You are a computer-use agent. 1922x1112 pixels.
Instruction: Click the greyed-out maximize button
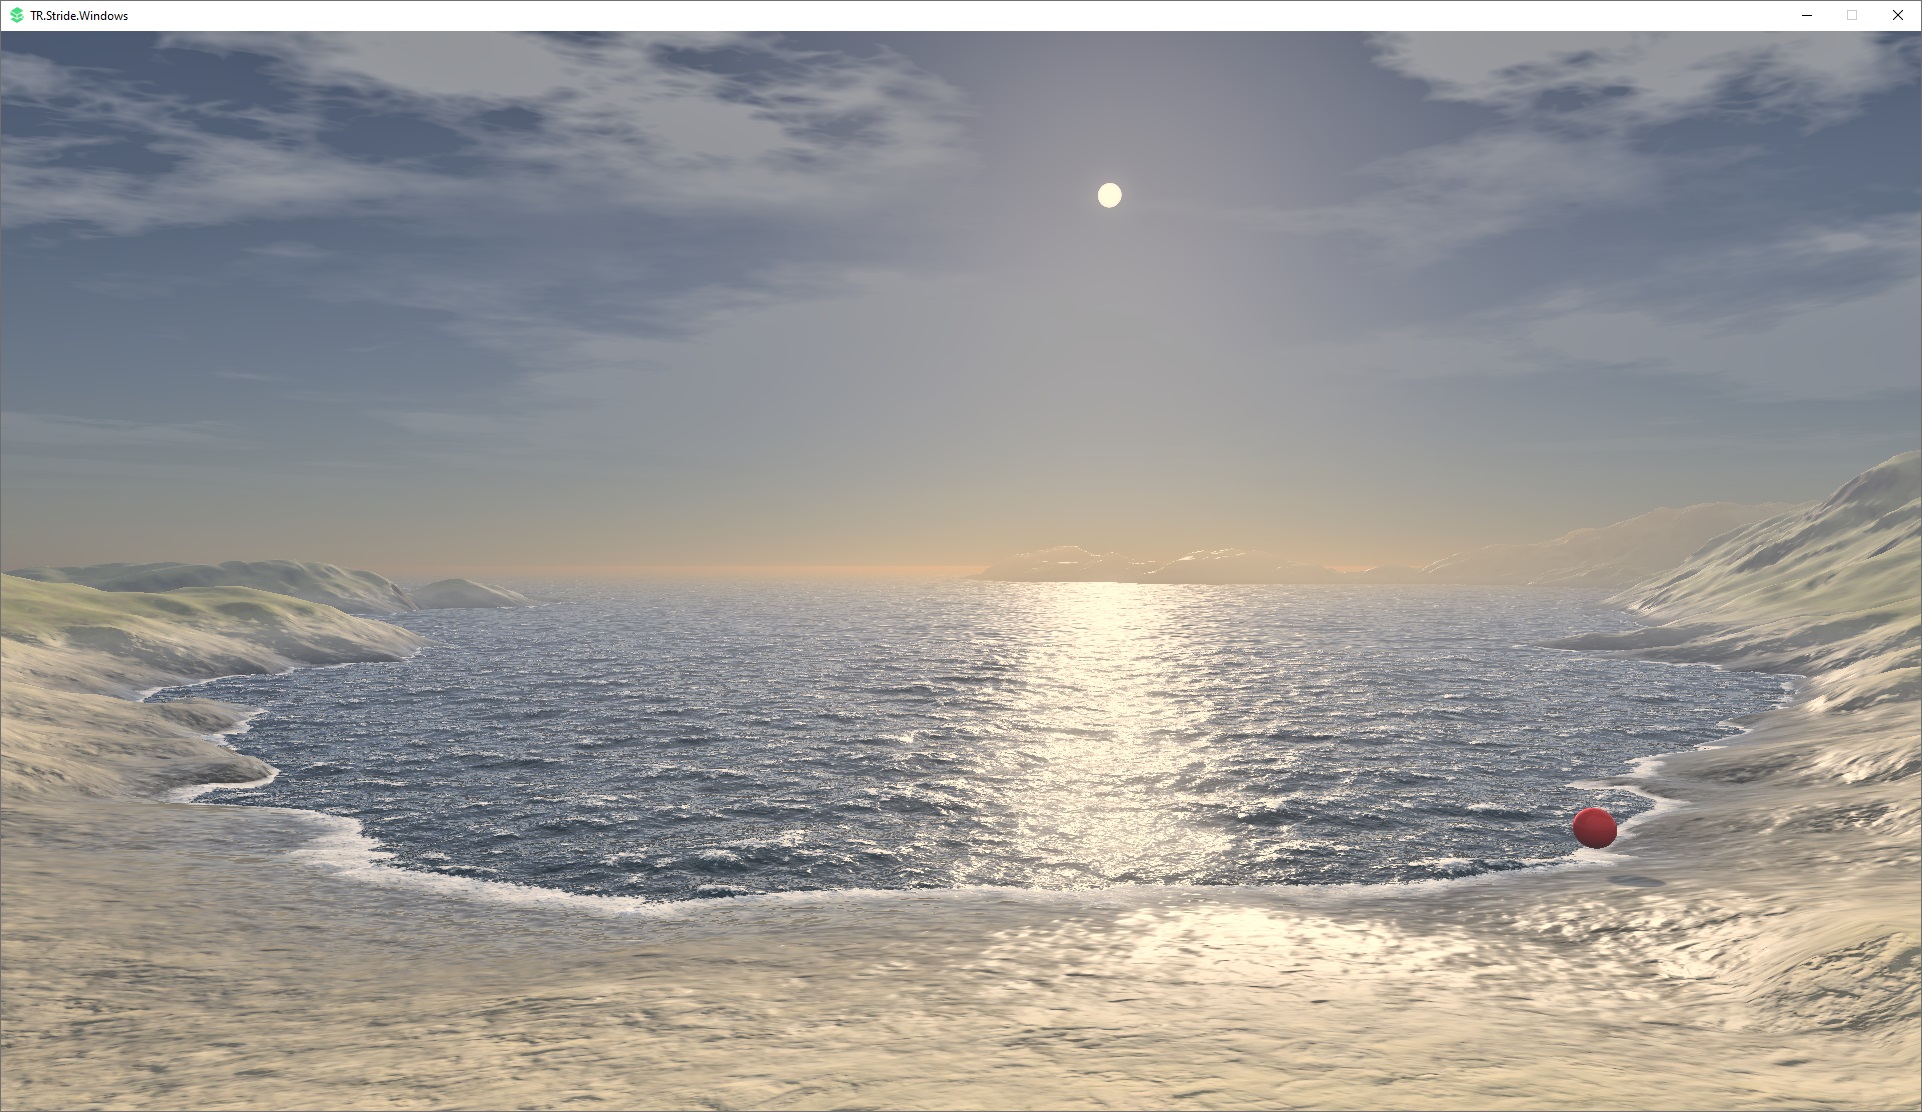[1852, 15]
